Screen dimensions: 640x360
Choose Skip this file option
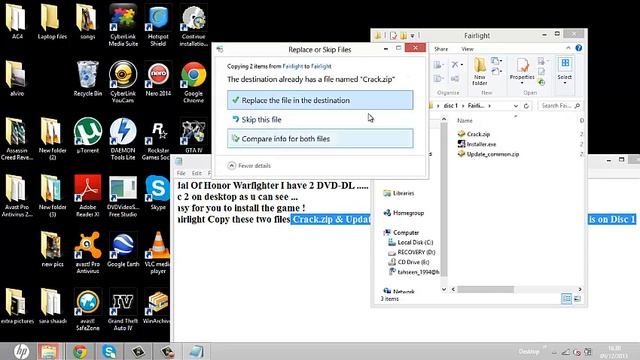point(320,120)
